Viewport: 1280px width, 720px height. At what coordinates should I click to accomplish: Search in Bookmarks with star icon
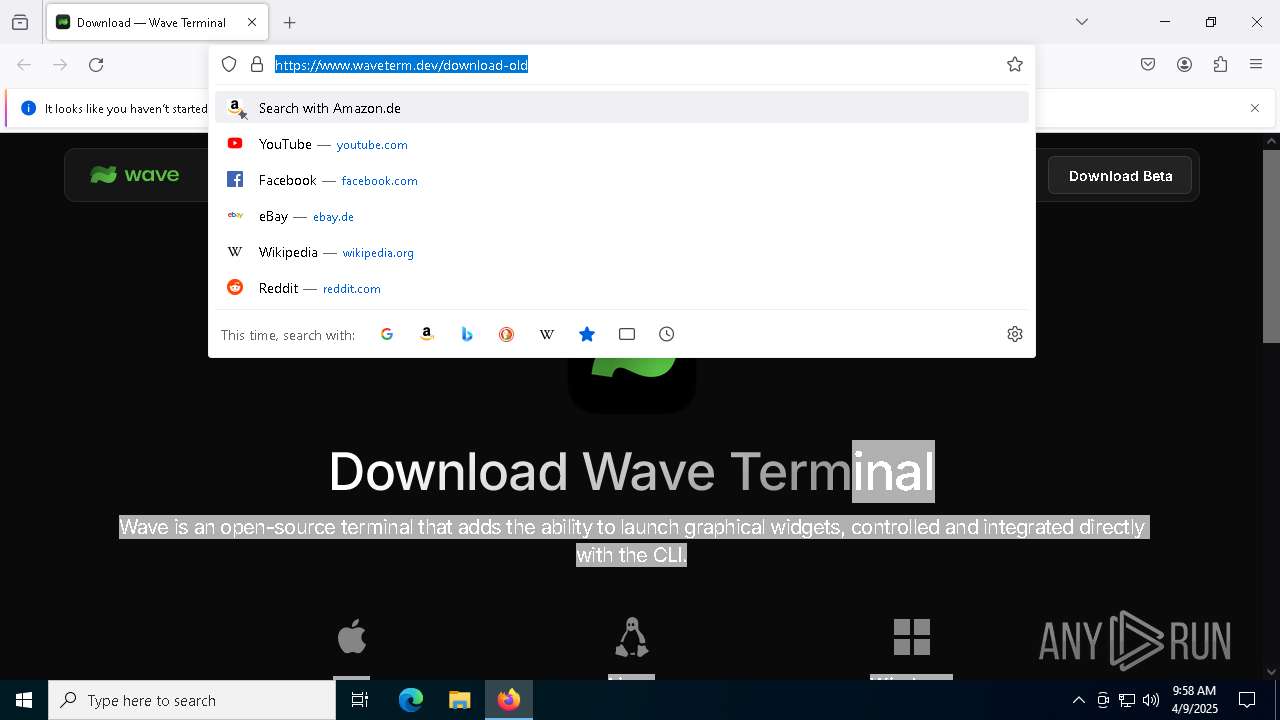pos(587,334)
